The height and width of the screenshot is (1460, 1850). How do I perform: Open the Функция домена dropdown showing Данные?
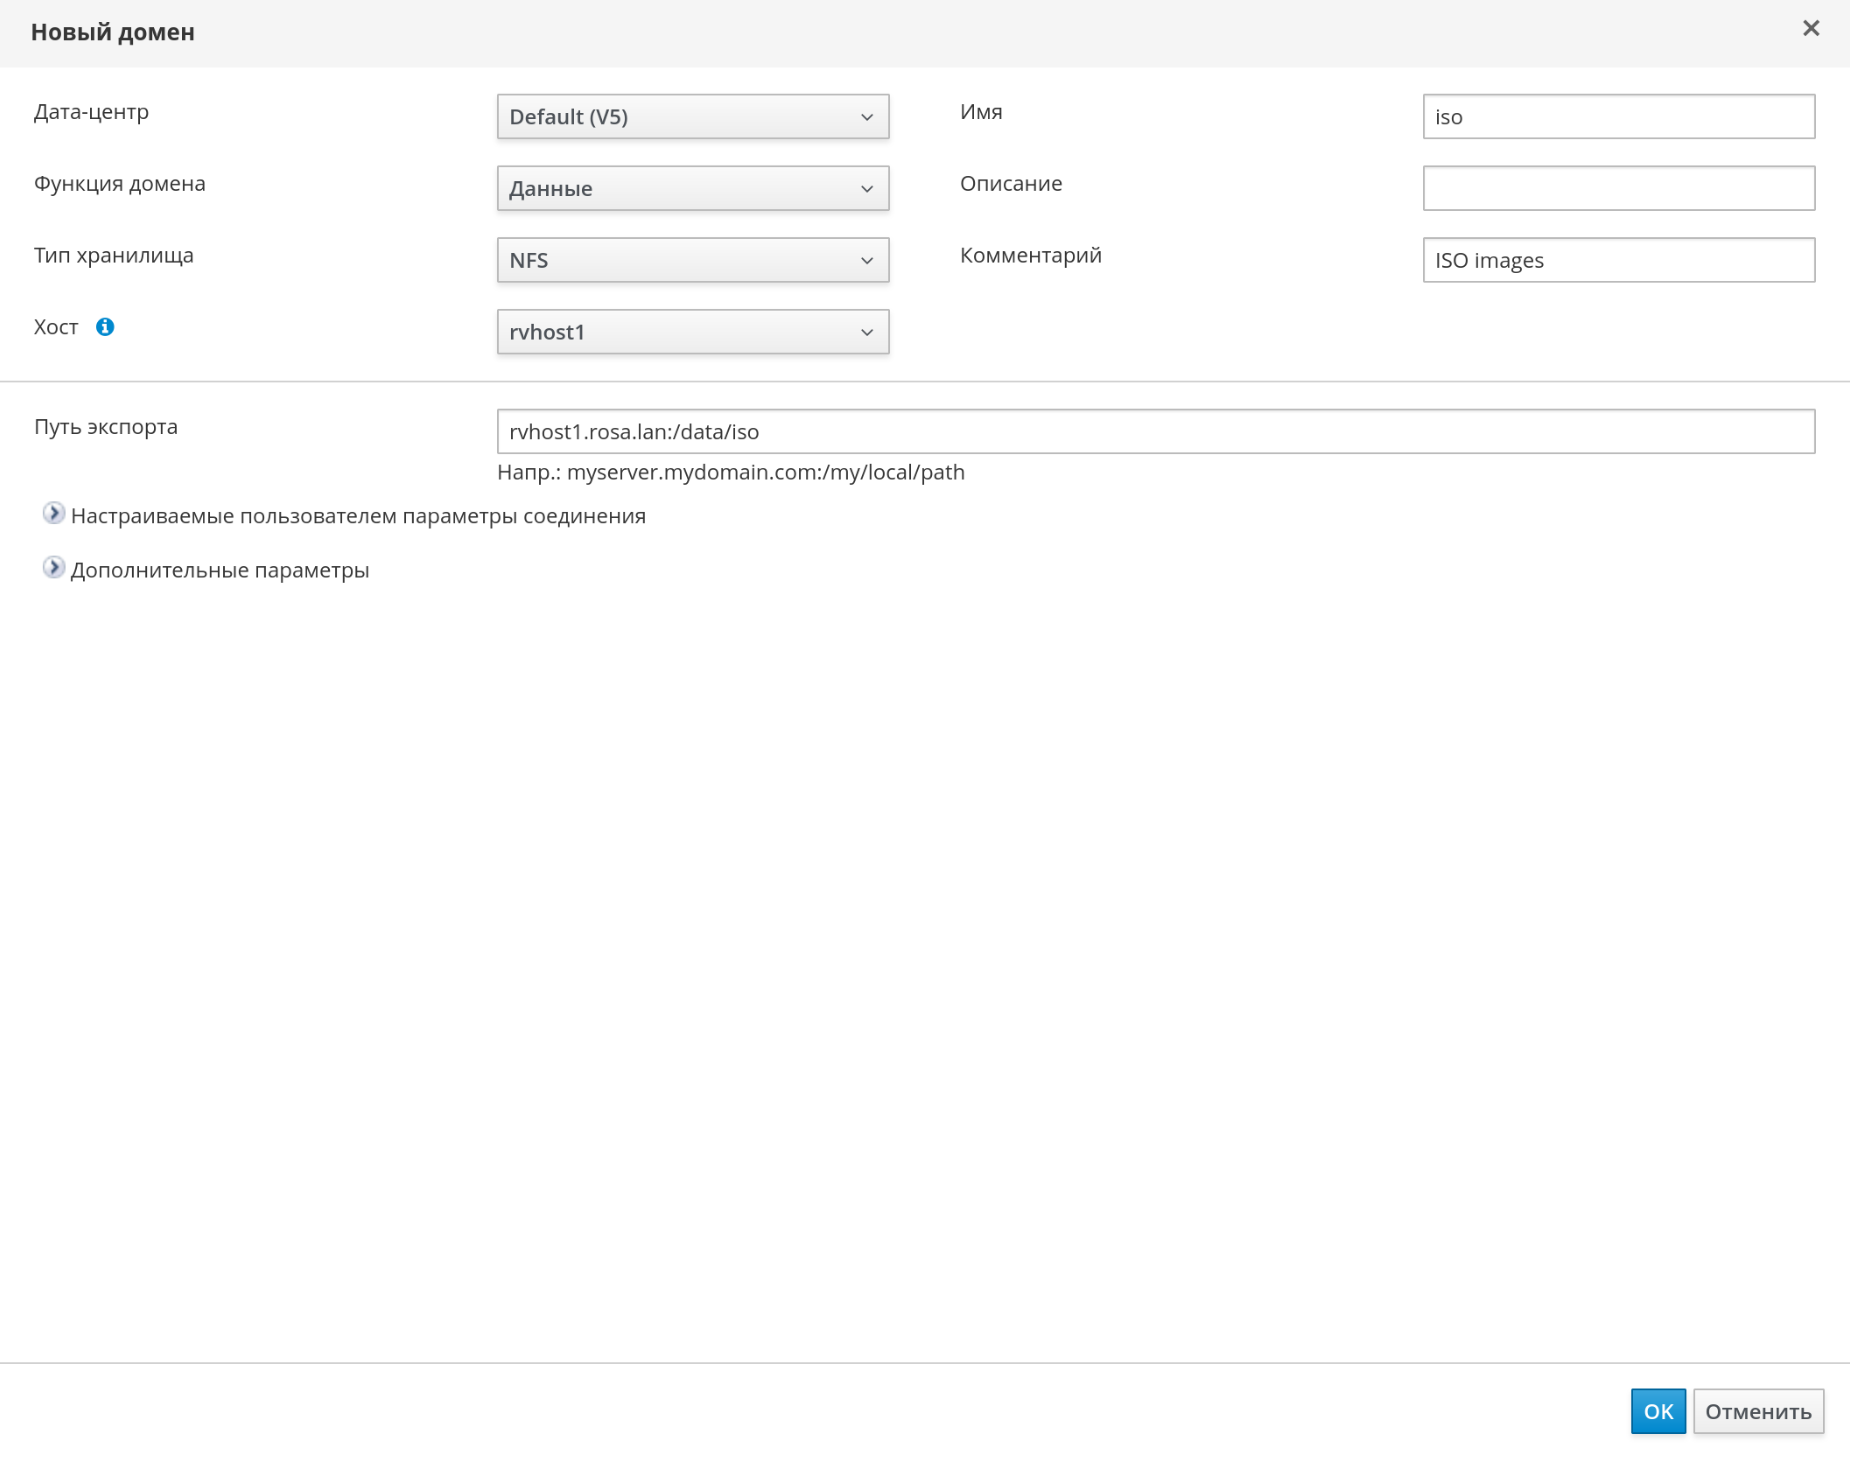tap(692, 189)
